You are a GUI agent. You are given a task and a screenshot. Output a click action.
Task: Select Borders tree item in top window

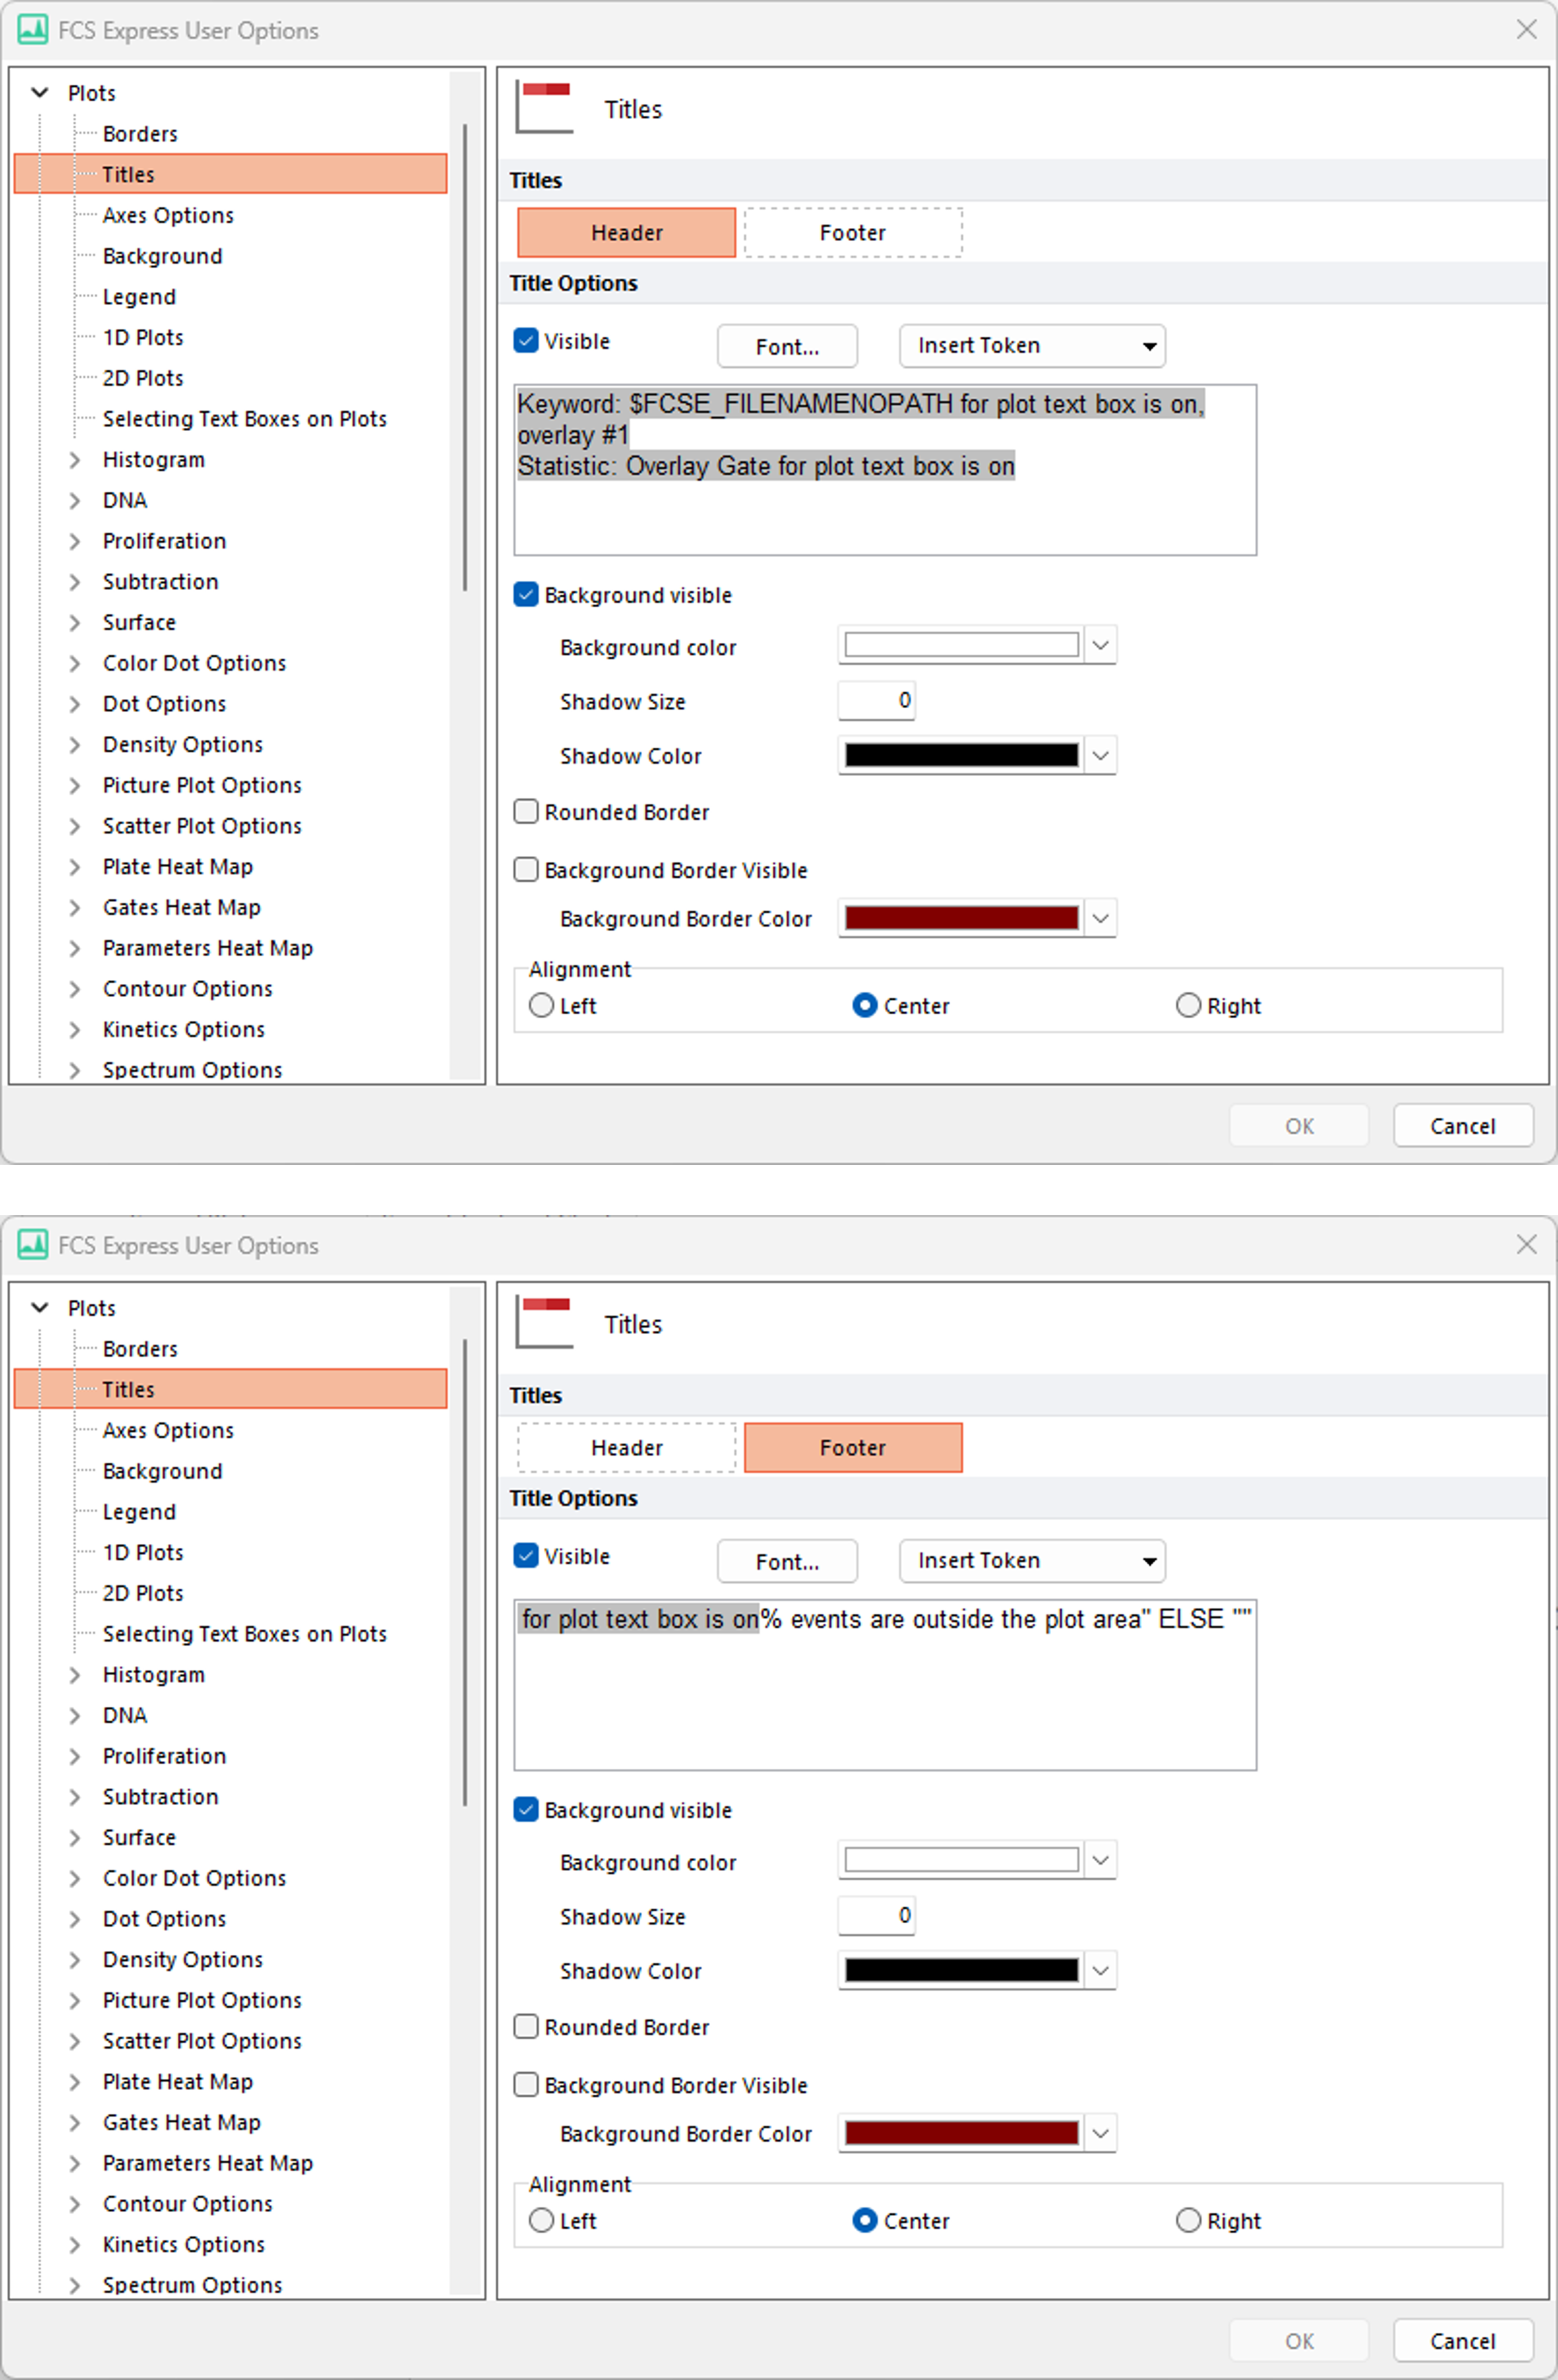pyautogui.click(x=140, y=134)
